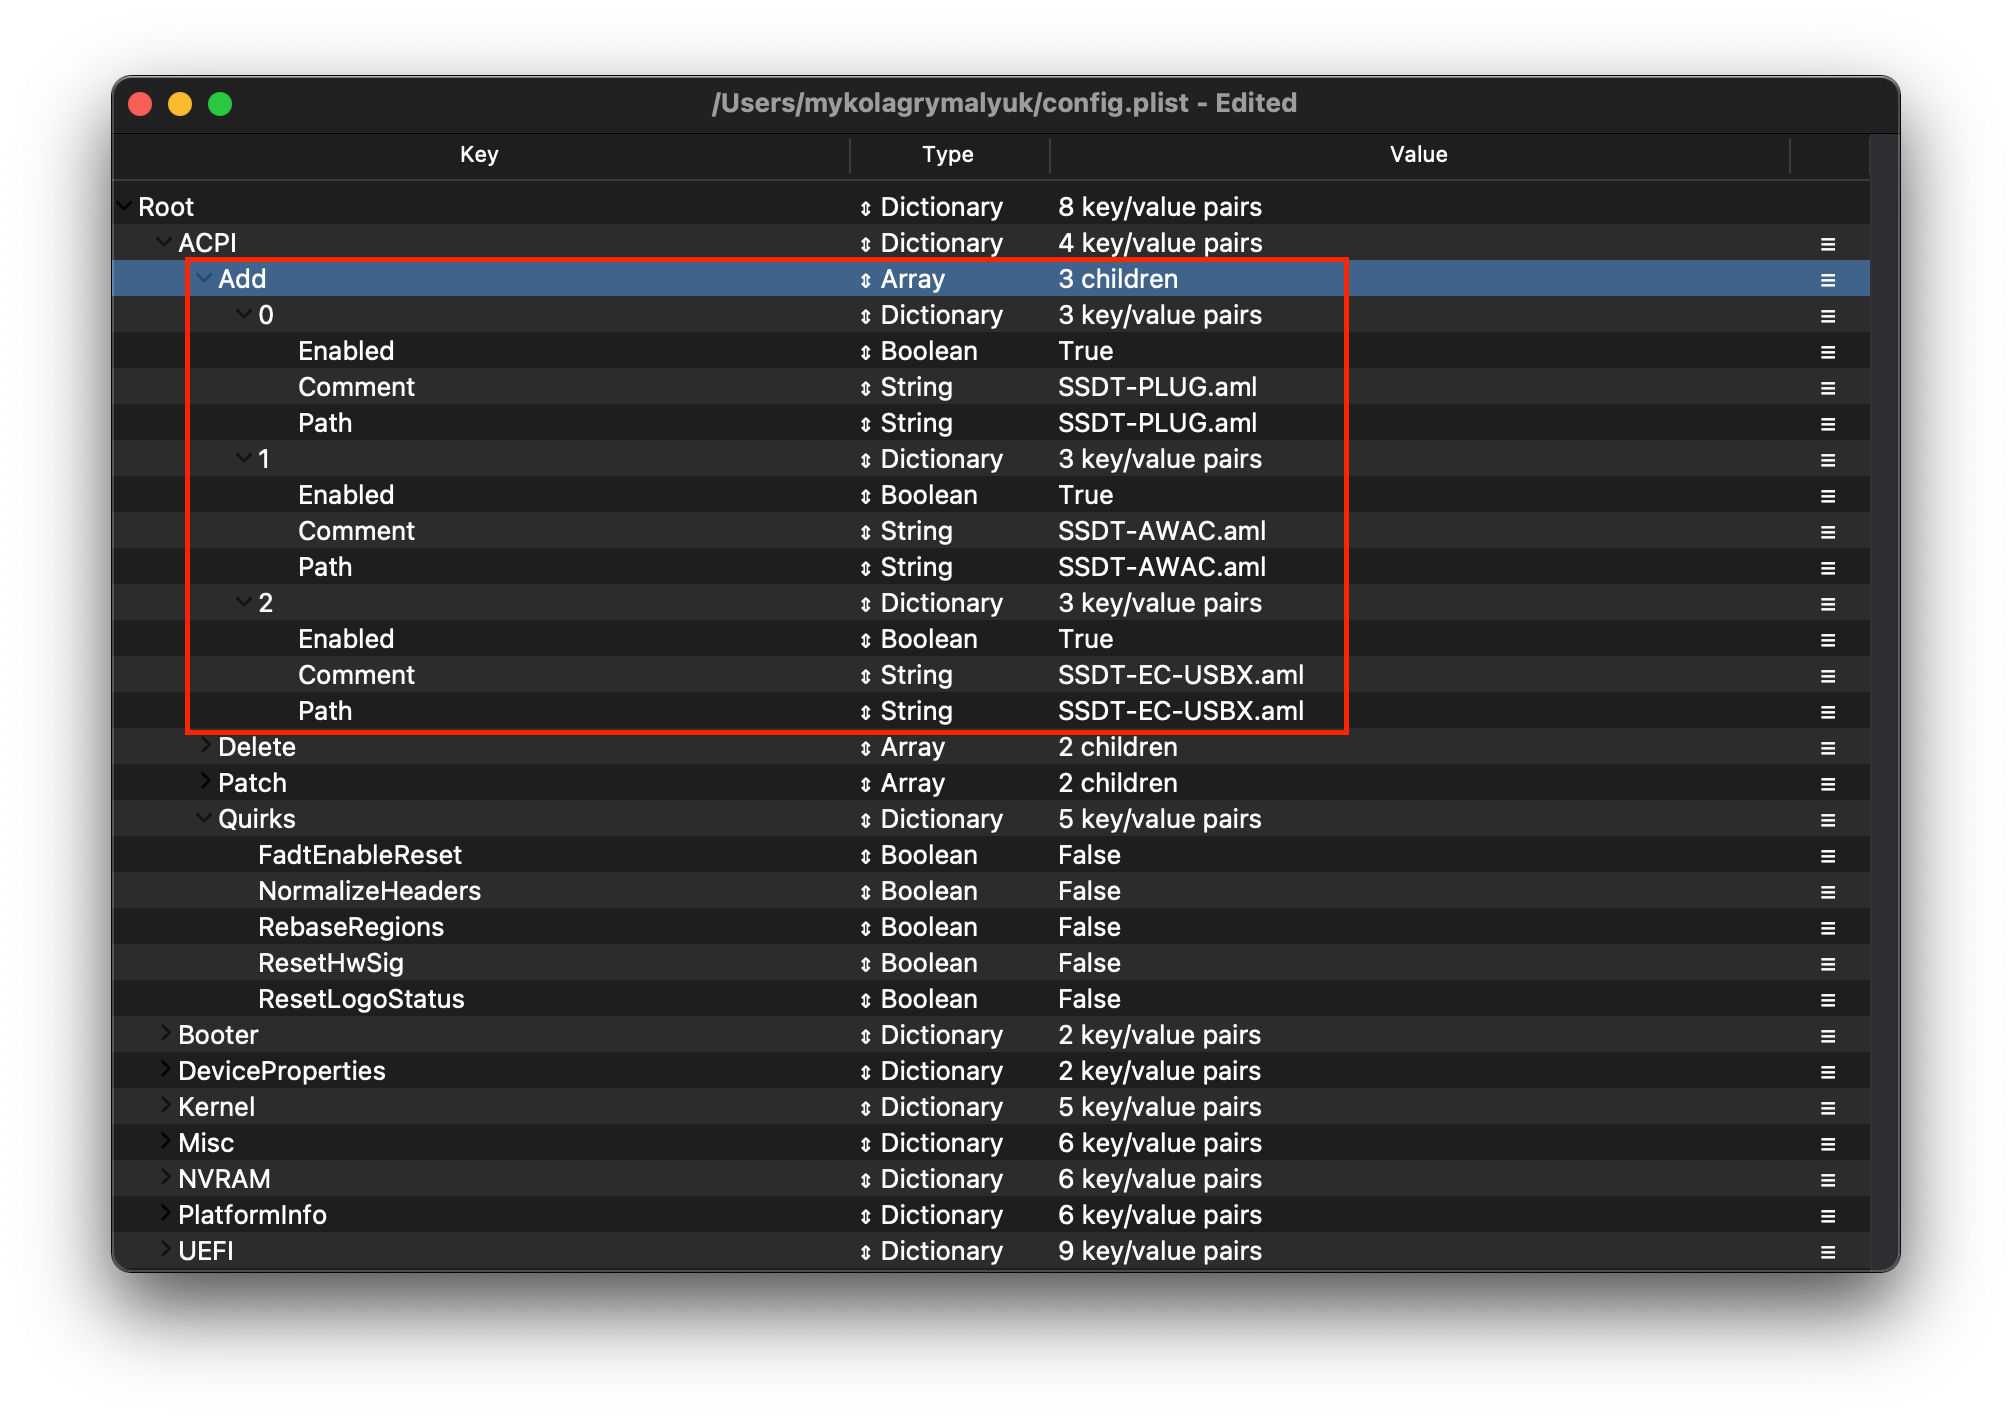Collapse the Add array chevron
Screen dimensions: 2012x1420
click(x=204, y=278)
